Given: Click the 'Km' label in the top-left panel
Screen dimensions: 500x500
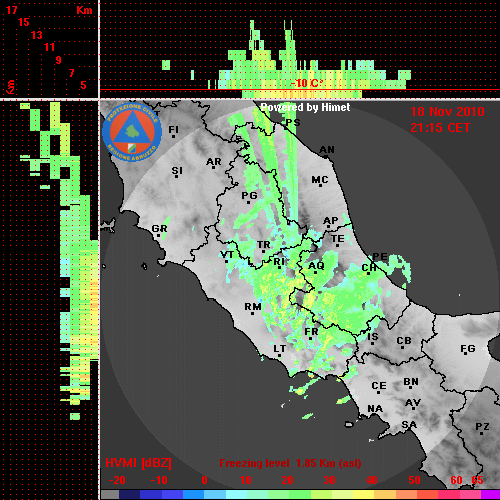Looking at the screenshot, I should [x=84, y=10].
